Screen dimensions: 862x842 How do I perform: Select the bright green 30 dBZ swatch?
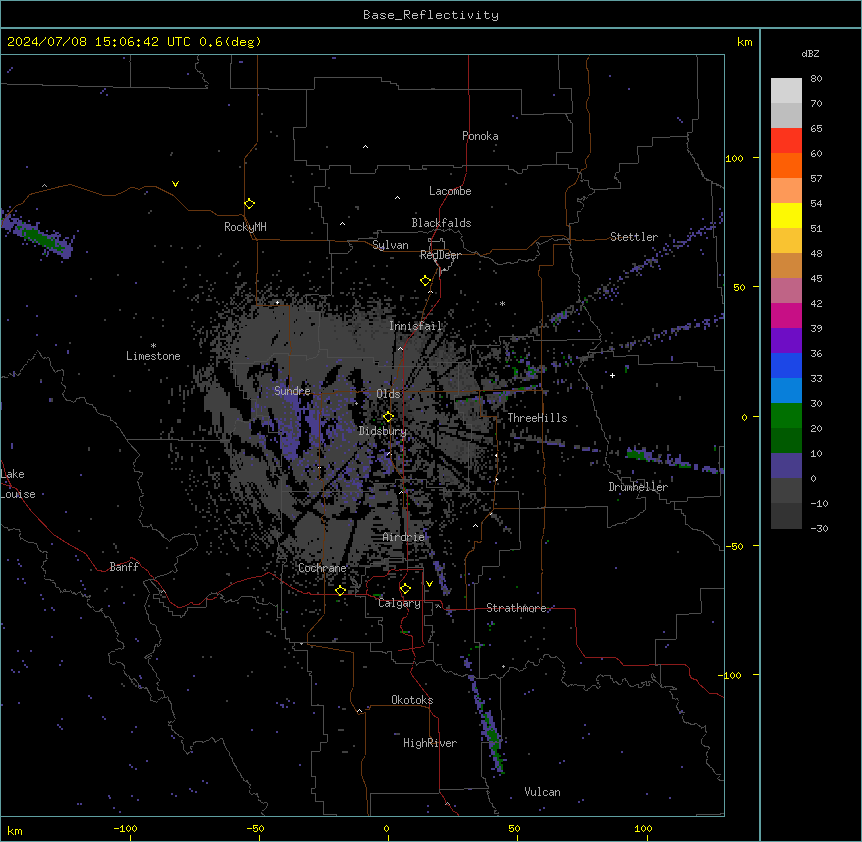[x=786, y=416]
